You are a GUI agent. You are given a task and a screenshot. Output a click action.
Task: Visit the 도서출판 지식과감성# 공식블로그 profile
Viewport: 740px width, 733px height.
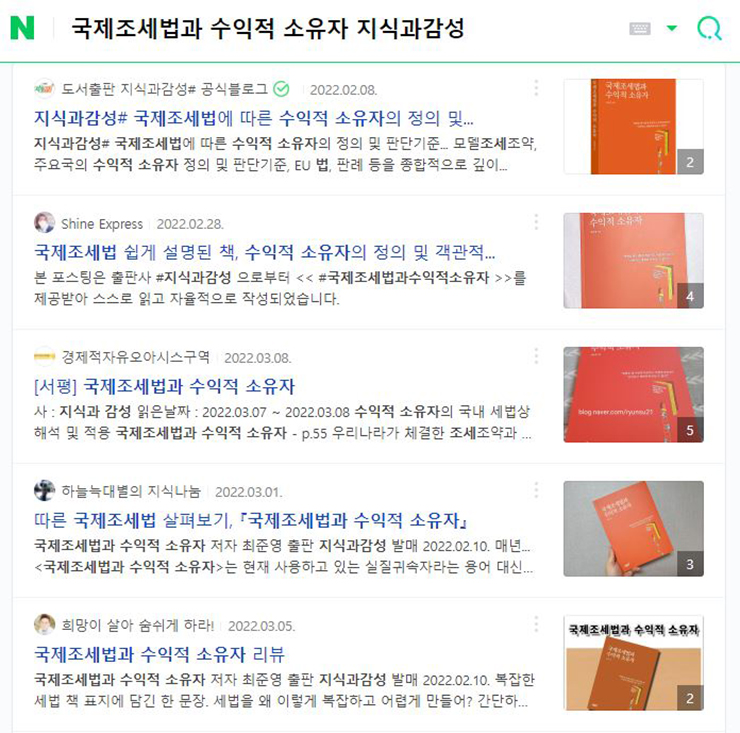[x=164, y=89]
